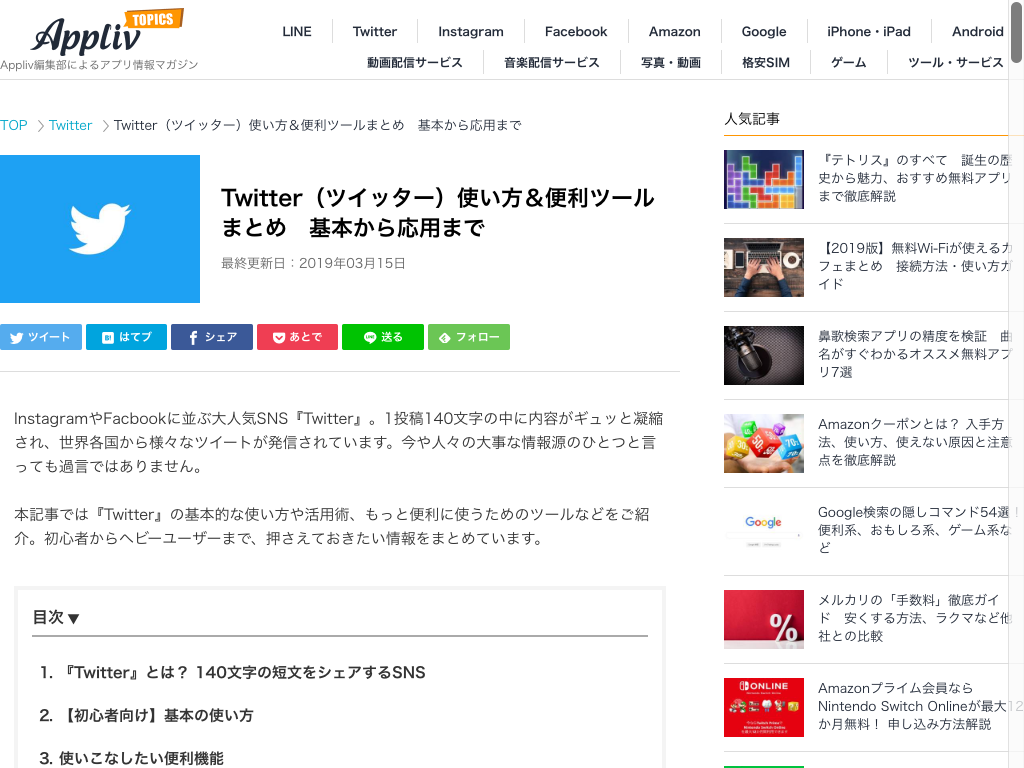
Task: Read the 【2019版】無料Wi-Fi article
Action: click(914, 266)
